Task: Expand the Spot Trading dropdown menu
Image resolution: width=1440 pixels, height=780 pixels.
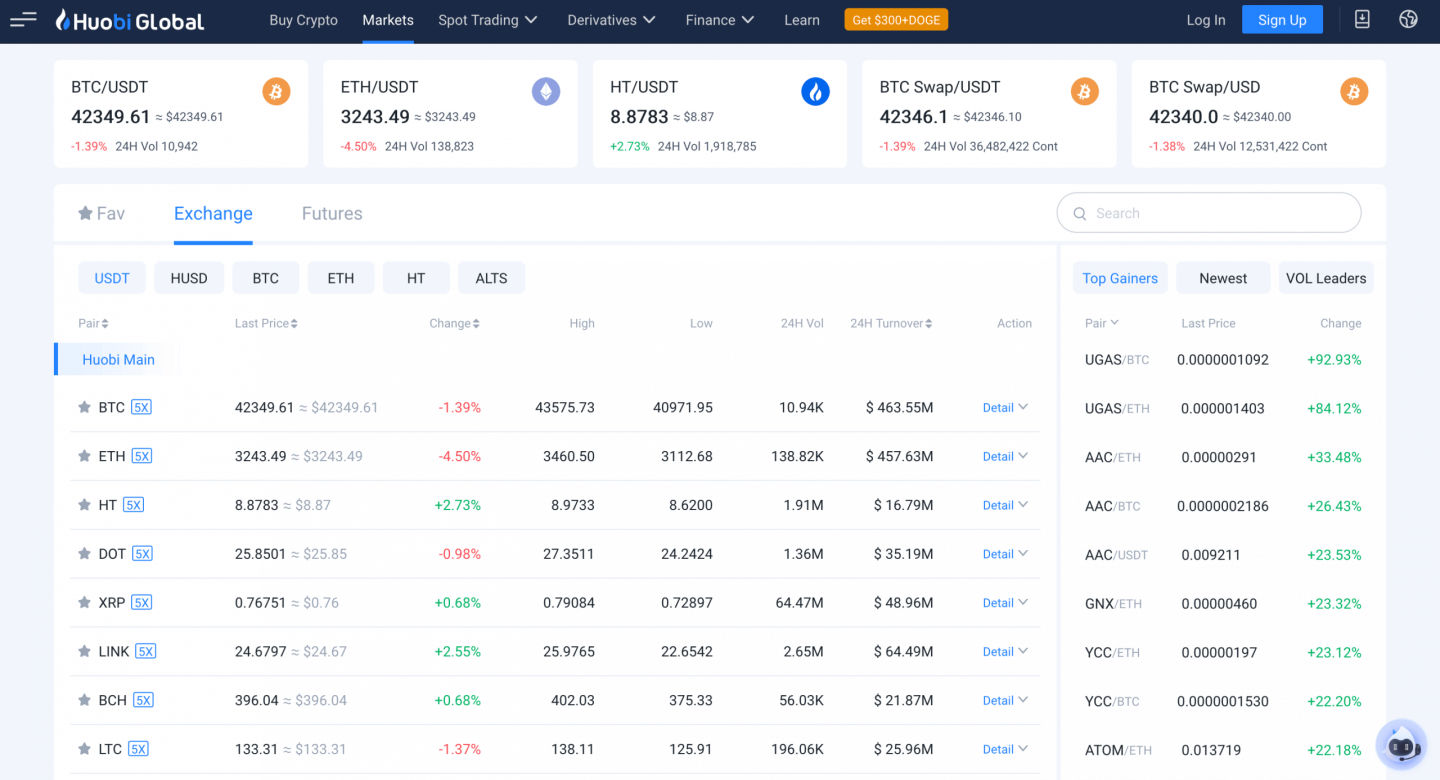Action: 488,20
